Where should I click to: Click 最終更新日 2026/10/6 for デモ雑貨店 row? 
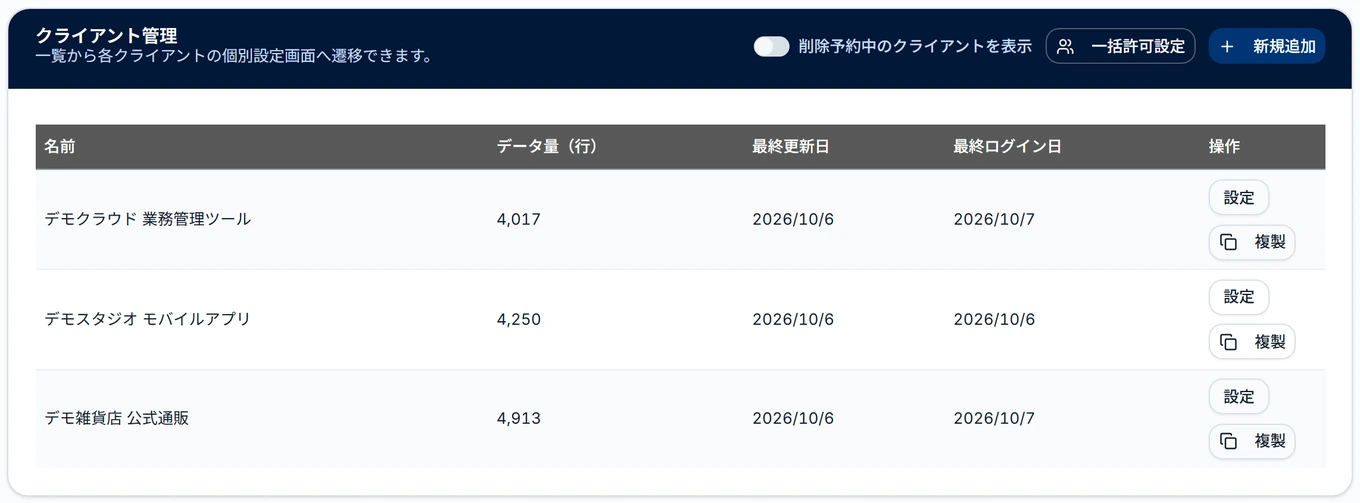[x=793, y=418]
